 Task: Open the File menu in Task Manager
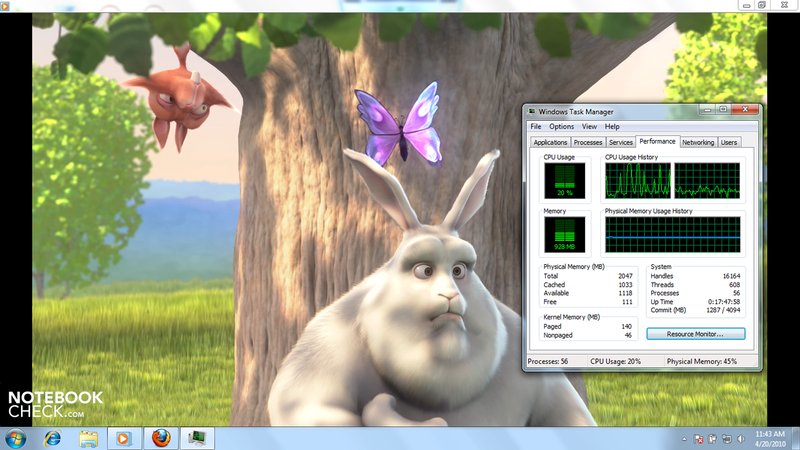tap(536, 127)
